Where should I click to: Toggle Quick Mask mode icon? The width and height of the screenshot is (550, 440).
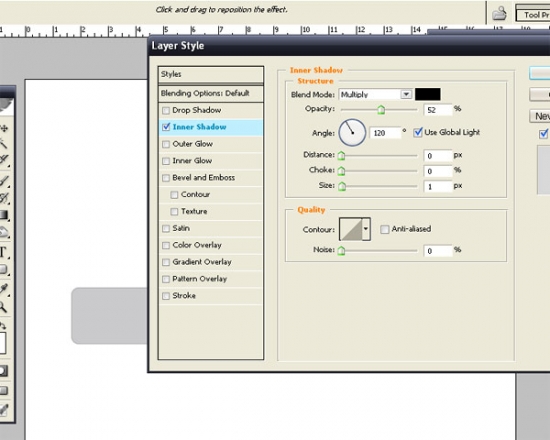coord(3,371)
